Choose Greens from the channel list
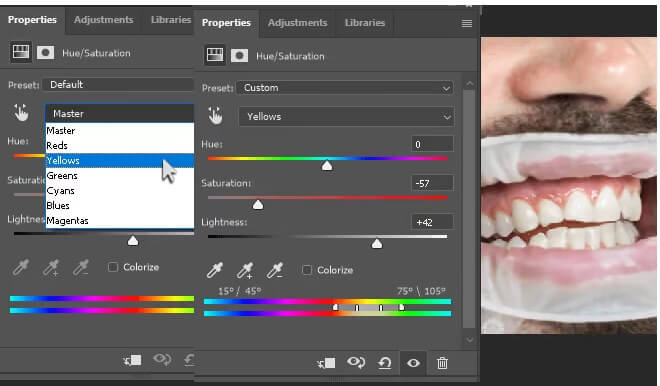Screen dimensions: 660x386 (x=120, y=176)
